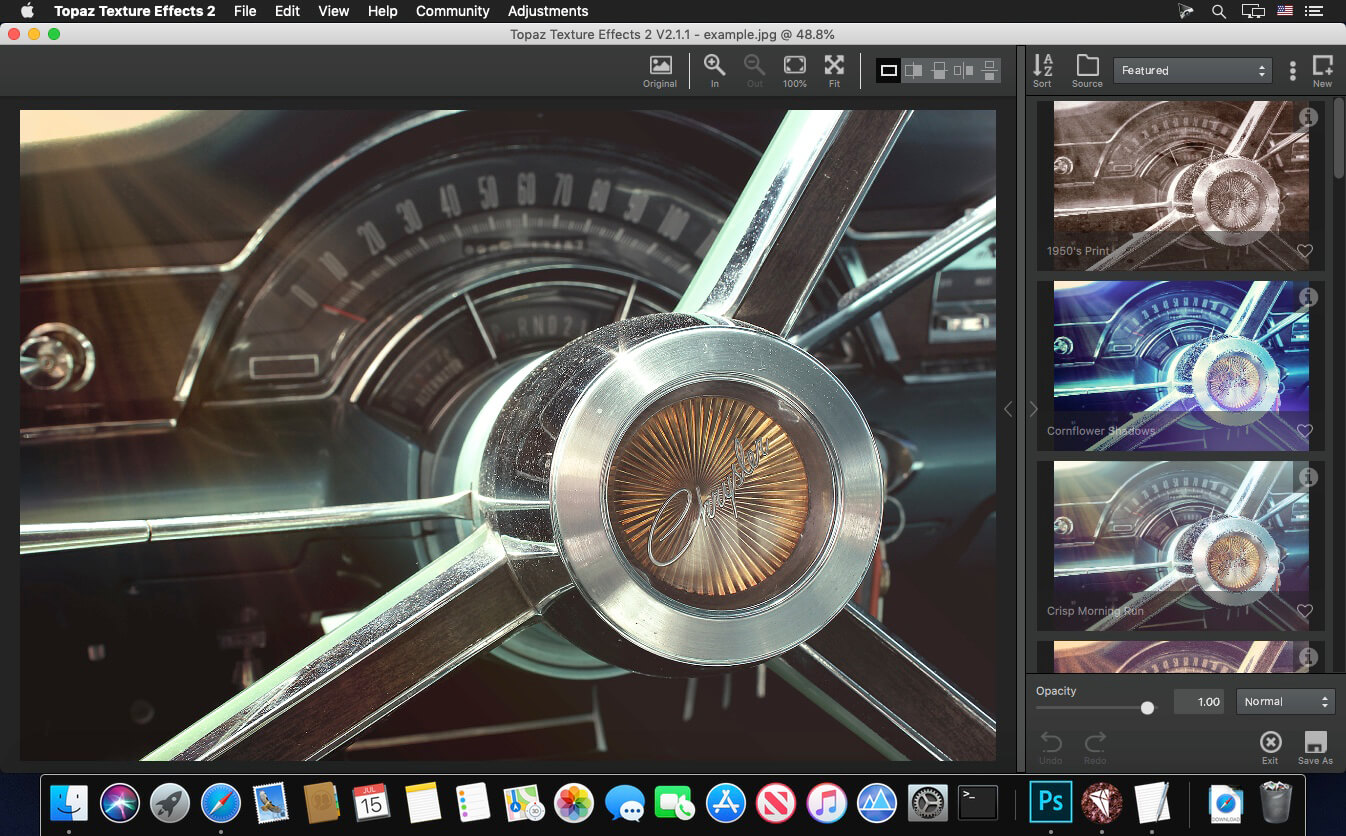Expand the left panel with the left arrow
The height and width of the screenshot is (836, 1346).
point(1008,409)
